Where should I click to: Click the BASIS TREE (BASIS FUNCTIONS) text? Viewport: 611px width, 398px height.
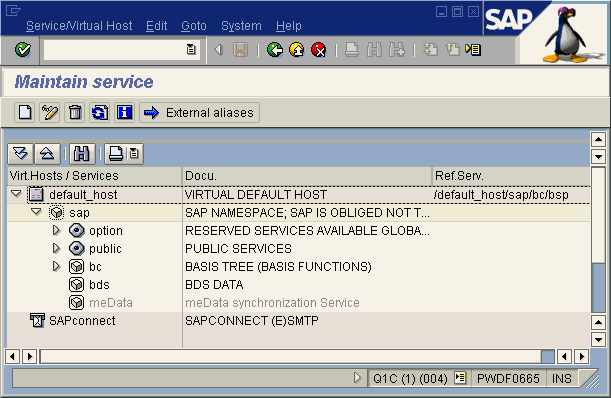278,267
